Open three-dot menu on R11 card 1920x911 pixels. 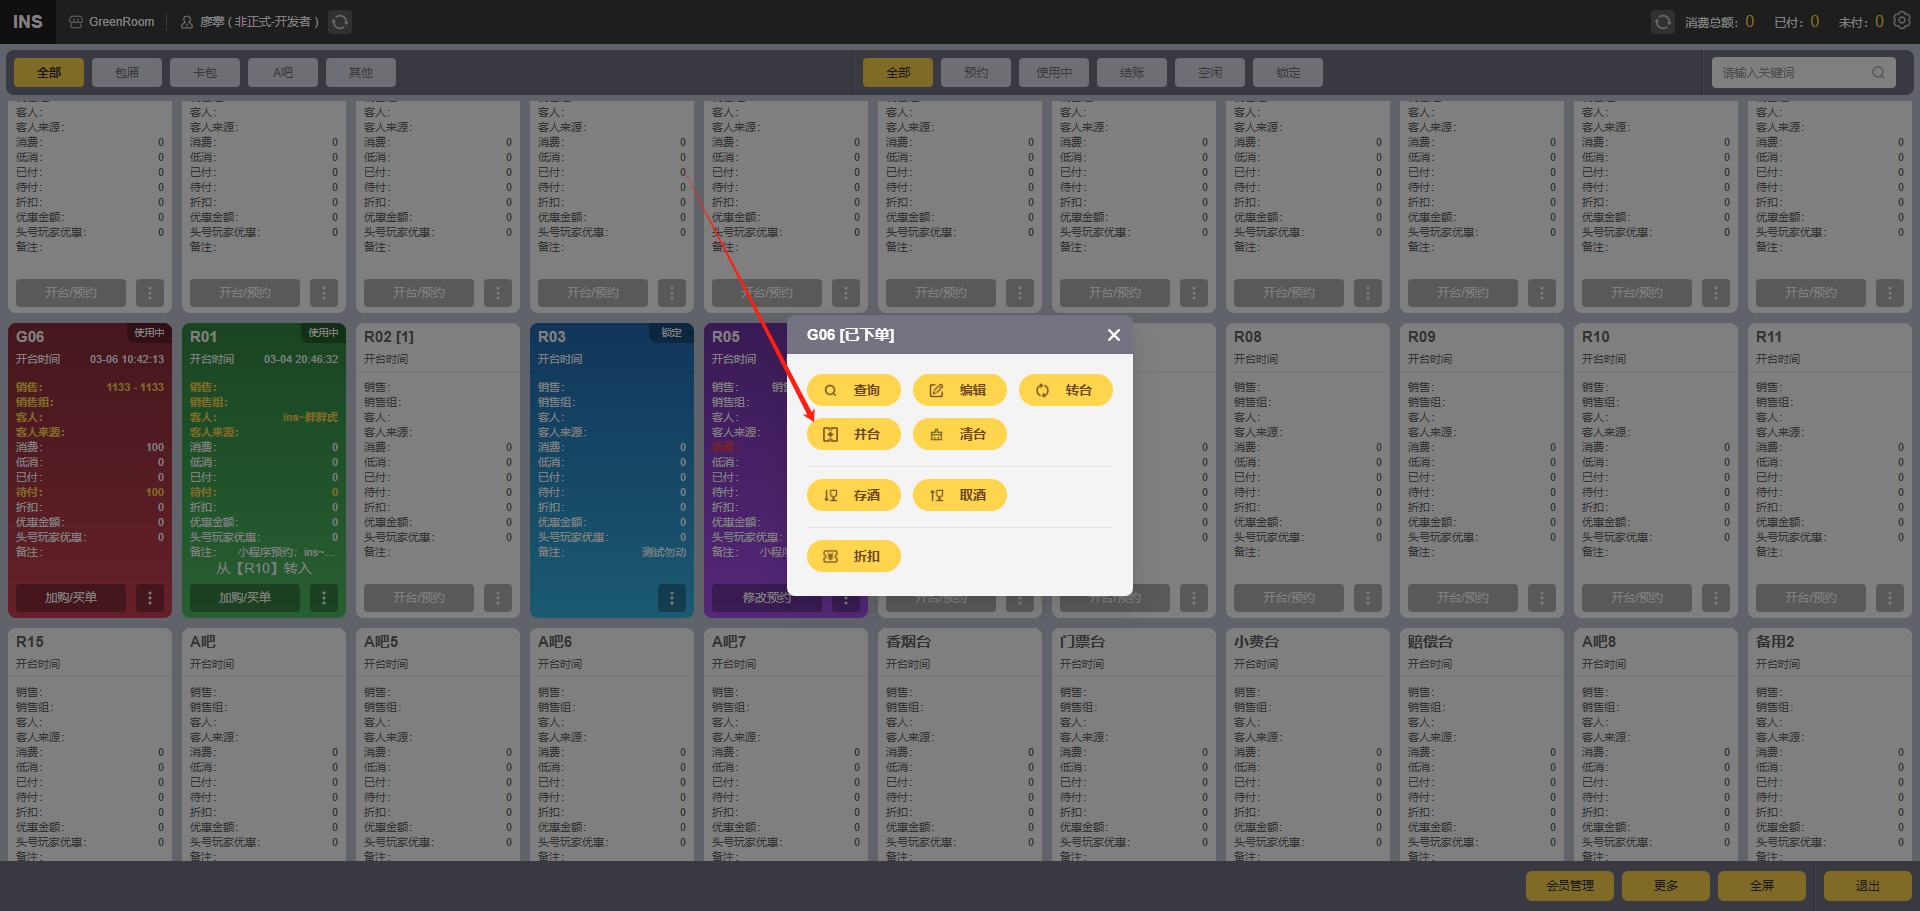pos(1890,598)
